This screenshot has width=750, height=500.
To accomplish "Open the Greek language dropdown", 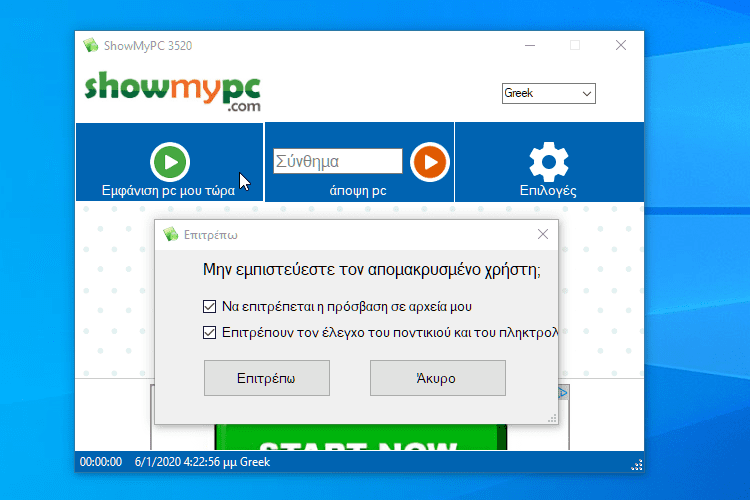I will click(x=549, y=93).
